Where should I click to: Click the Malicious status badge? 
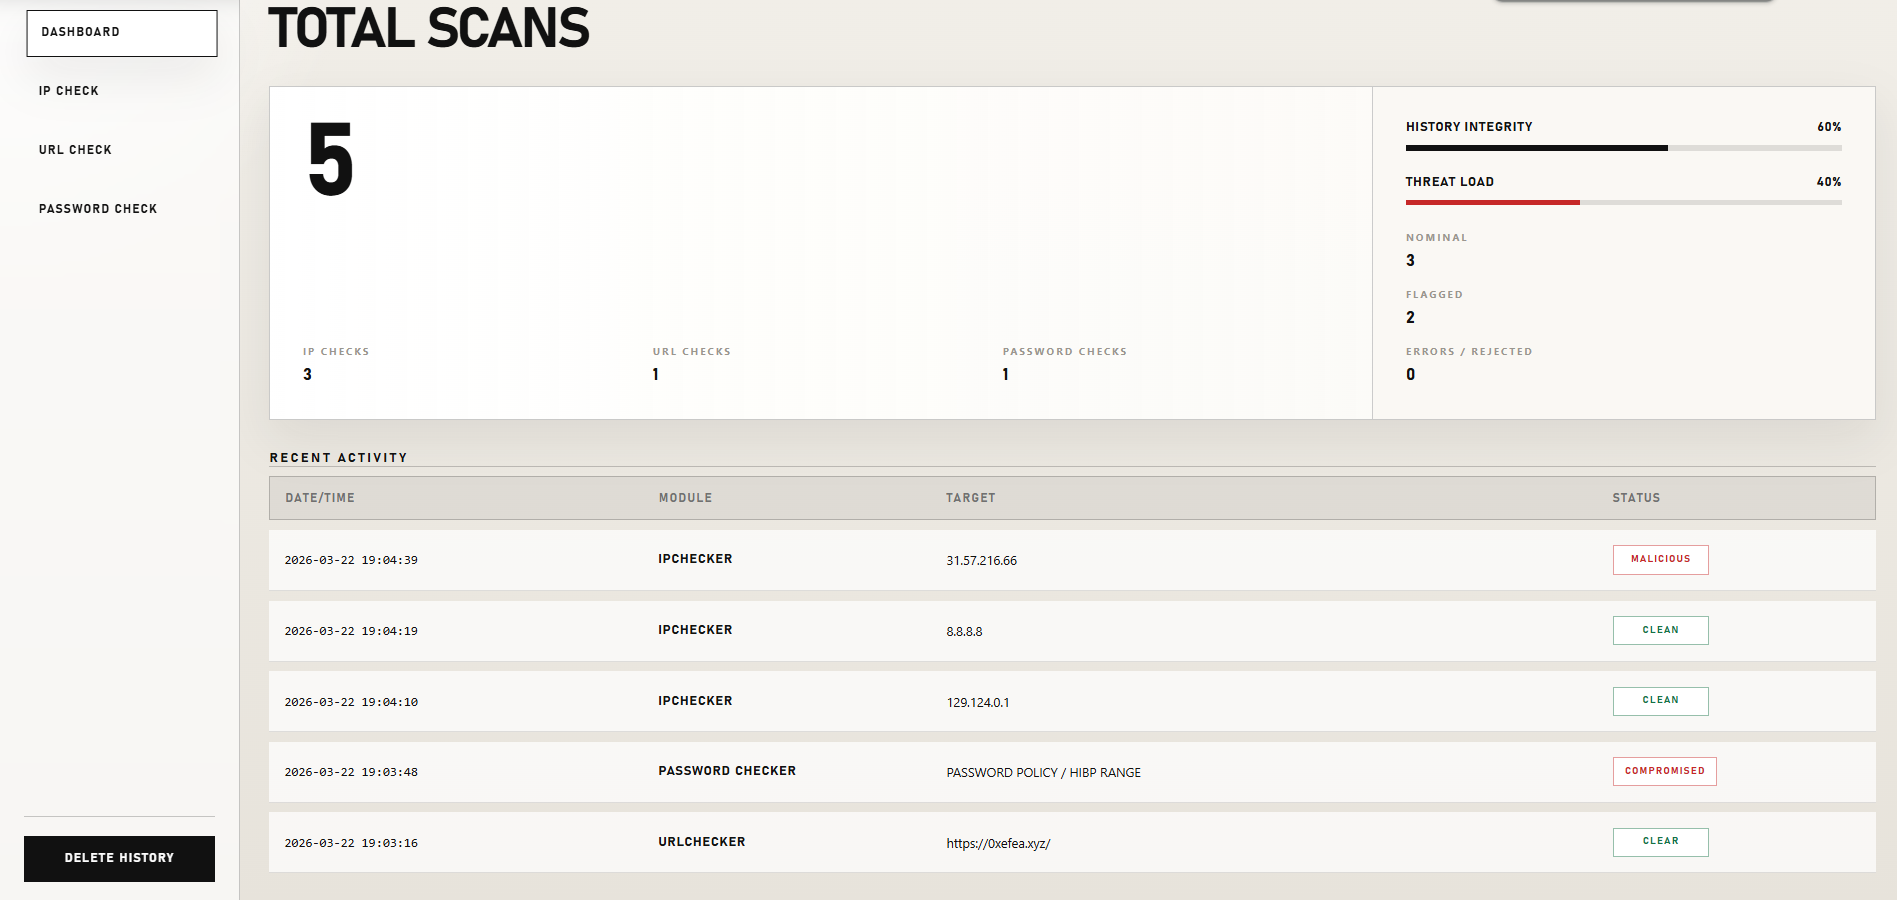pyautogui.click(x=1660, y=560)
